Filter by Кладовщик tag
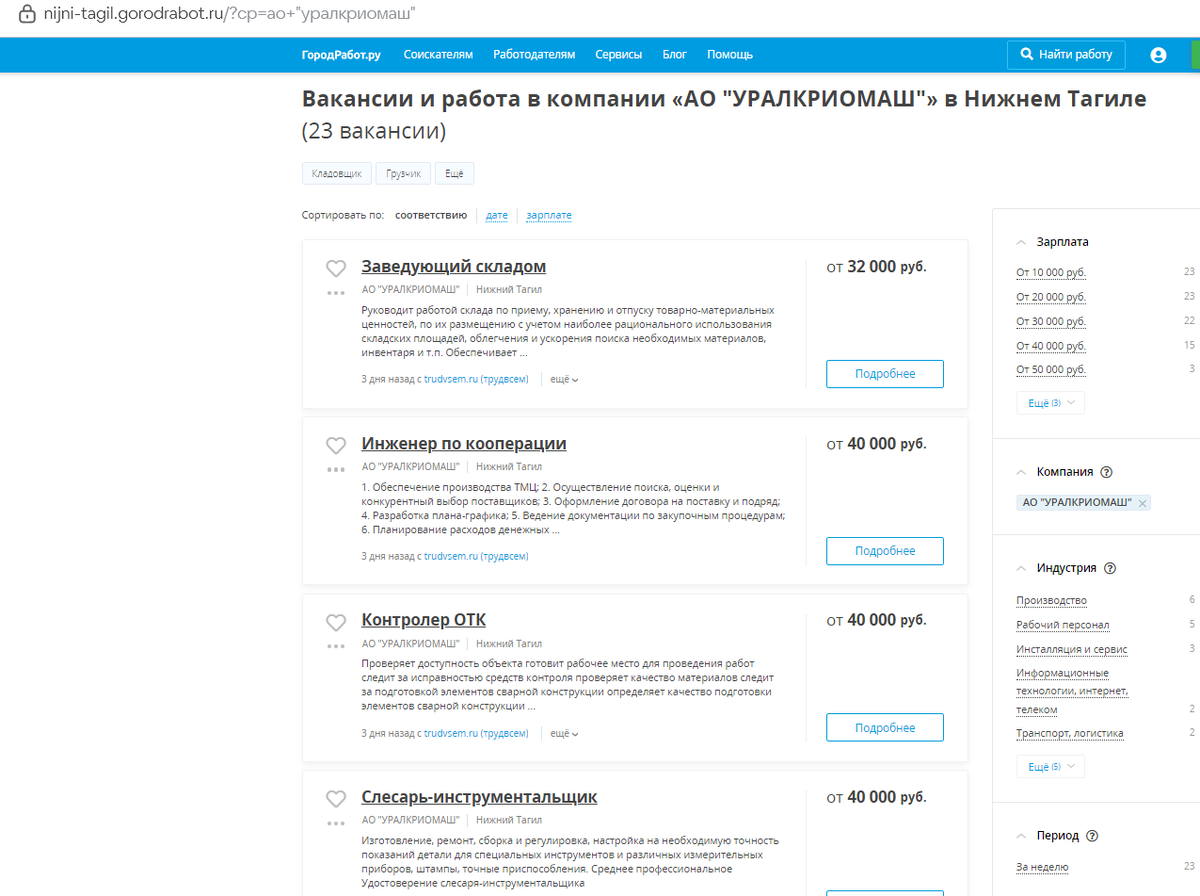The height and width of the screenshot is (896, 1200). (x=337, y=174)
